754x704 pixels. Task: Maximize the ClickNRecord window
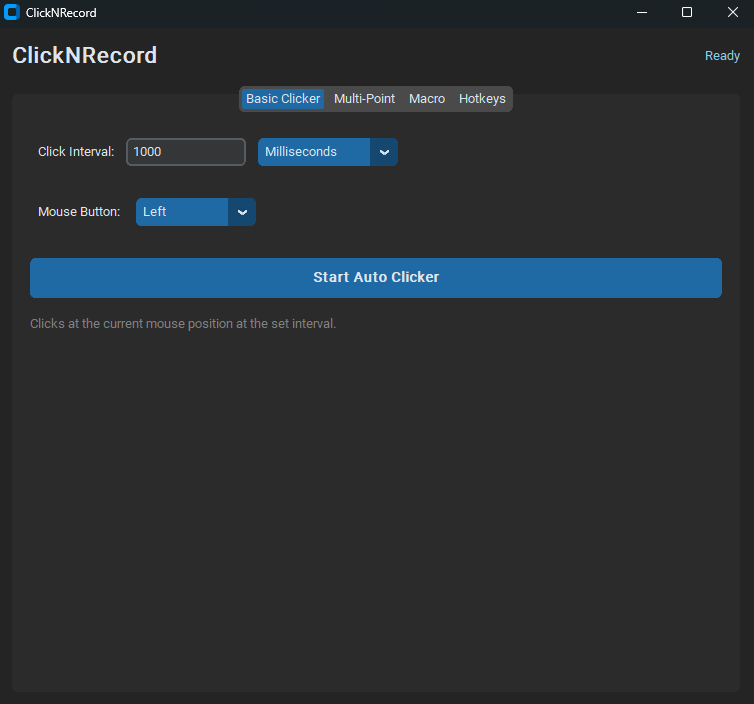[687, 13]
